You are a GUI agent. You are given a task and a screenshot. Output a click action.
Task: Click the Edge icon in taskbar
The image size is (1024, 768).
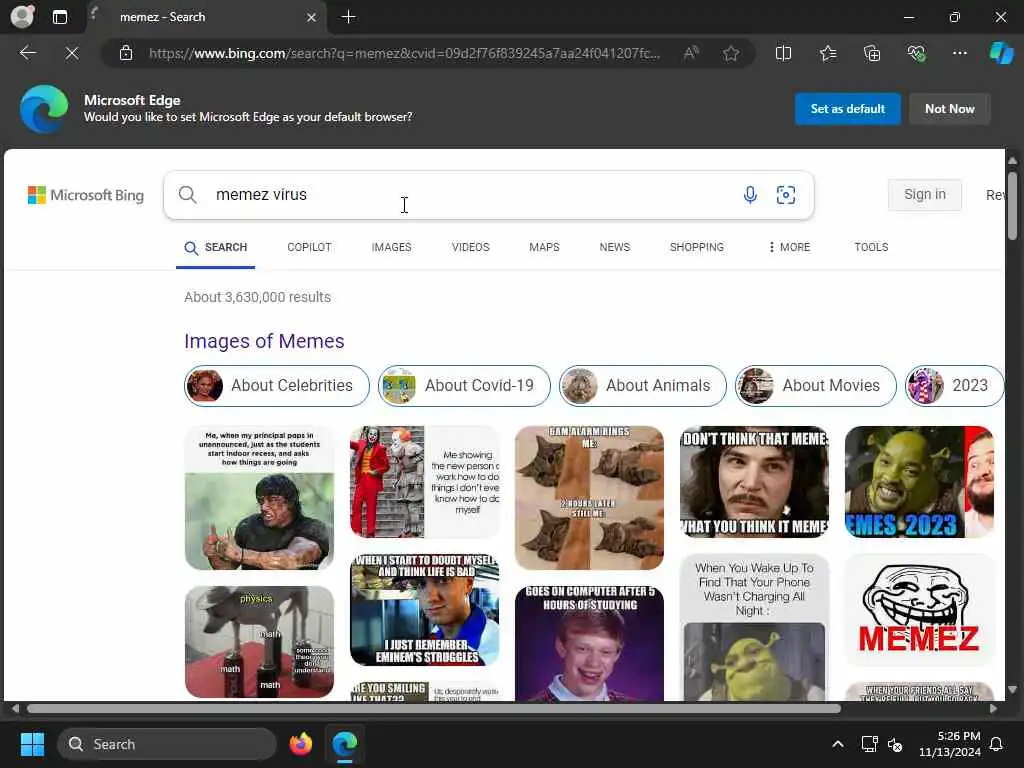pyautogui.click(x=344, y=744)
